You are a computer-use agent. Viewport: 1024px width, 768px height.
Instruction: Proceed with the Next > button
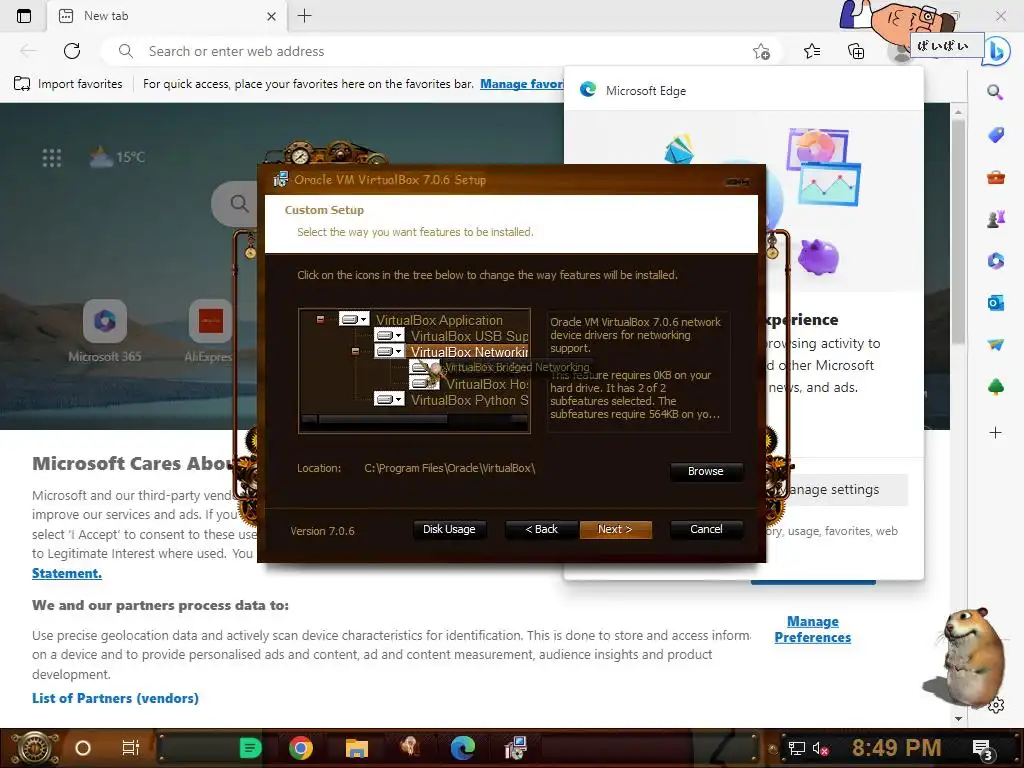615,530
